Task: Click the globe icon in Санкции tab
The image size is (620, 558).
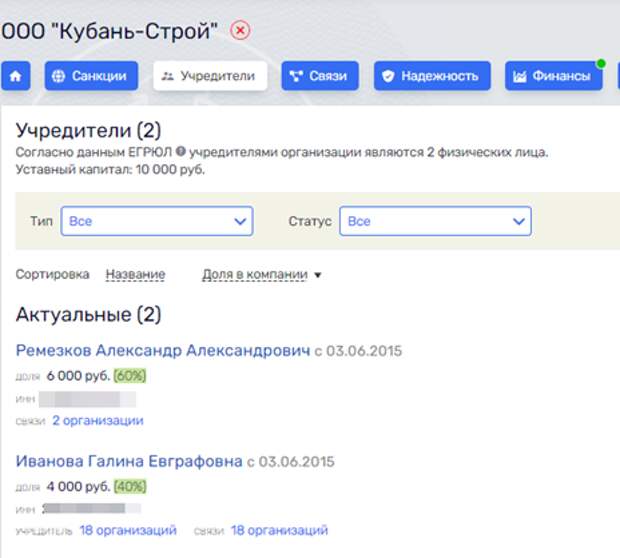Action: (59, 76)
